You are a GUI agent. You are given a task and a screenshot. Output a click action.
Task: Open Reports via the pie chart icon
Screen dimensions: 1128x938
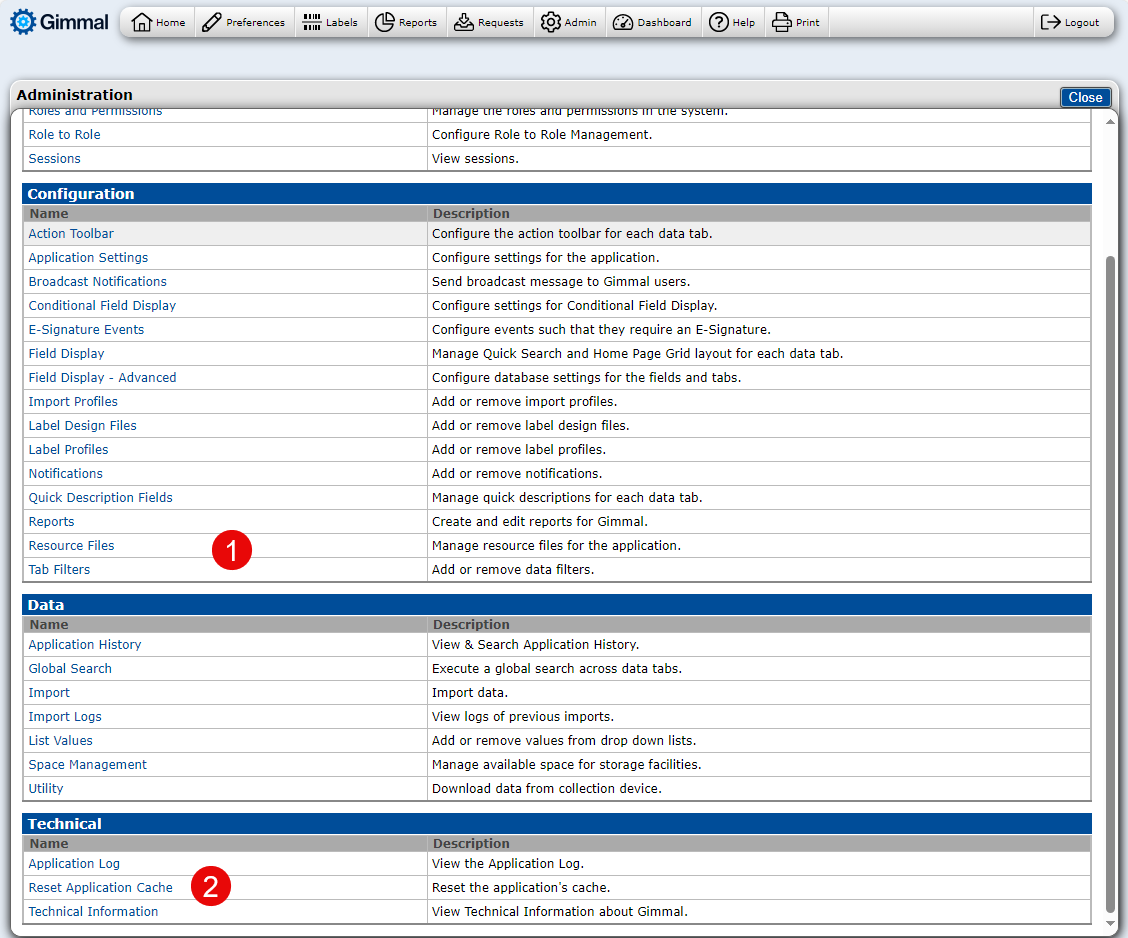(x=384, y=22)
